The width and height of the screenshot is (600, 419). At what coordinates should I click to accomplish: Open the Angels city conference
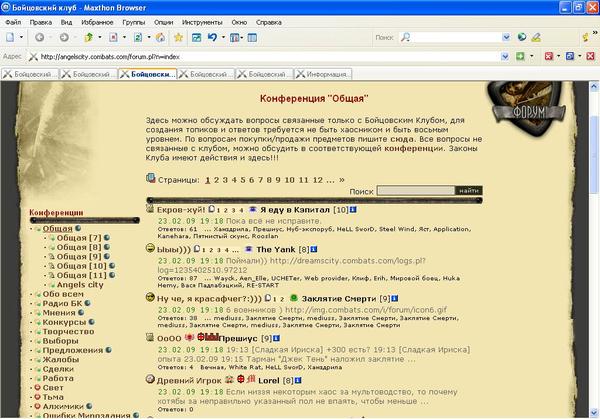80,285
